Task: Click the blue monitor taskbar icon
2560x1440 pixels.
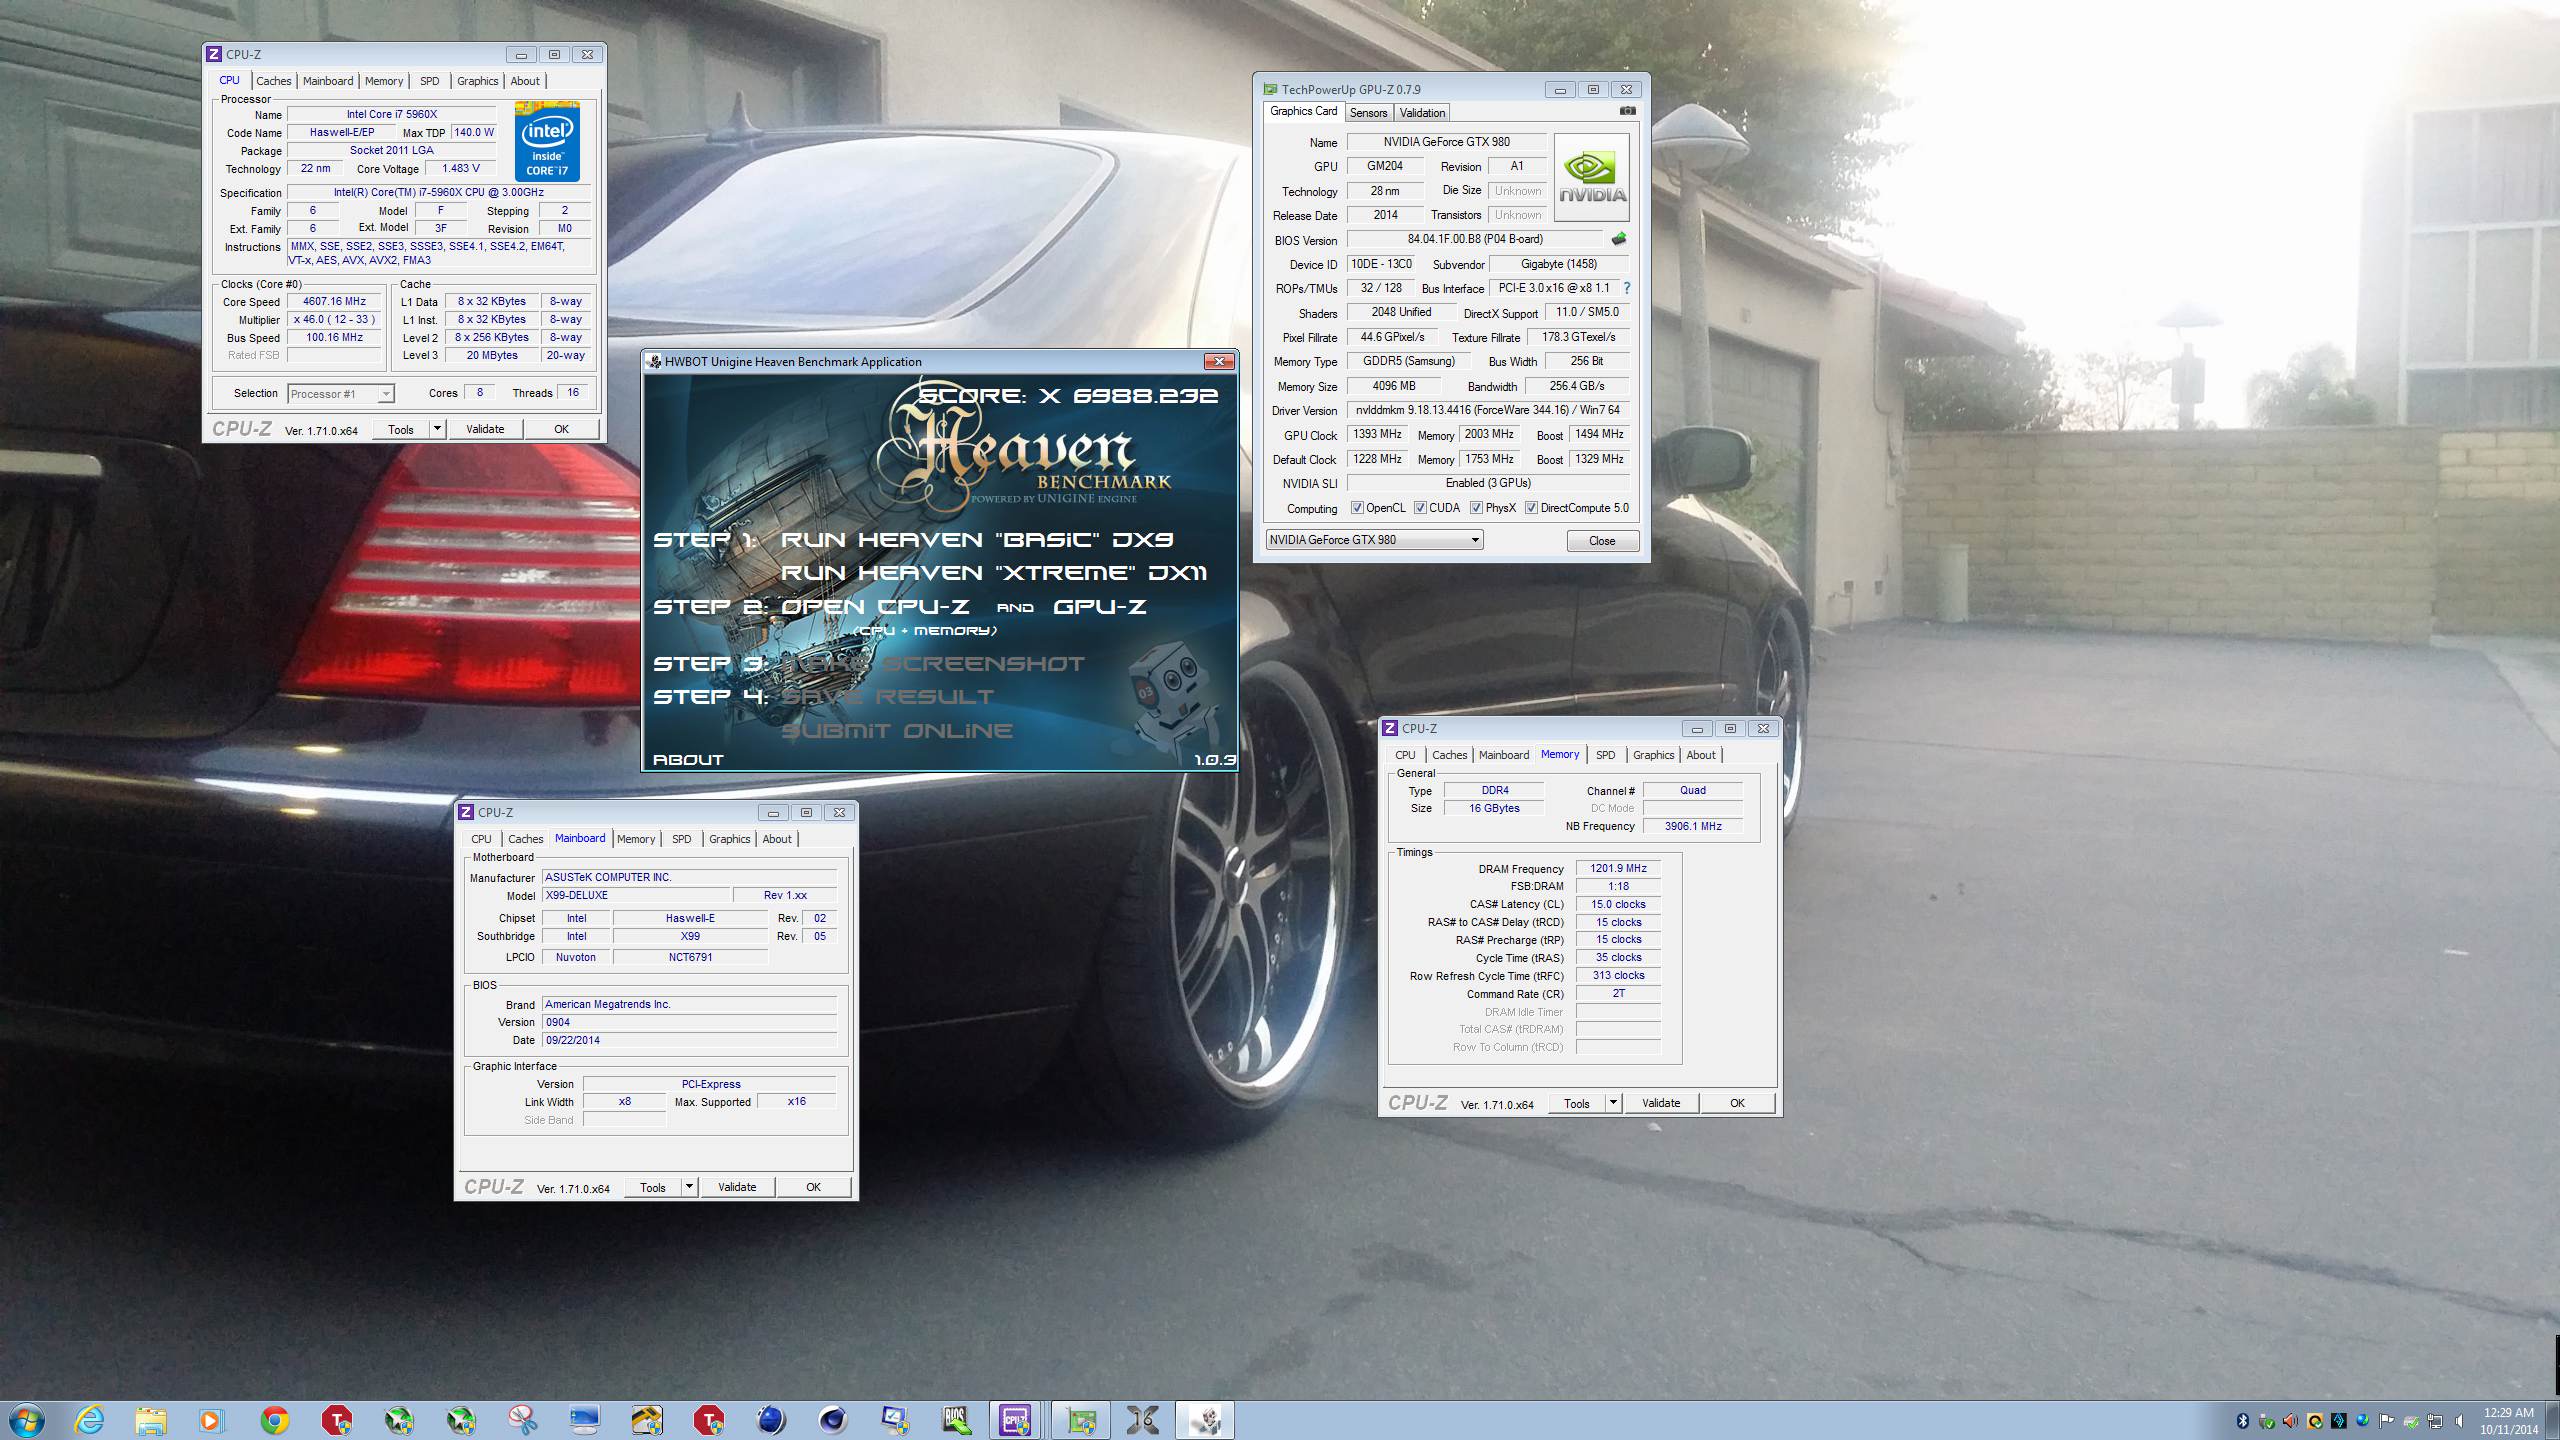Action: pyautogui.click(x=584, y=1420)
